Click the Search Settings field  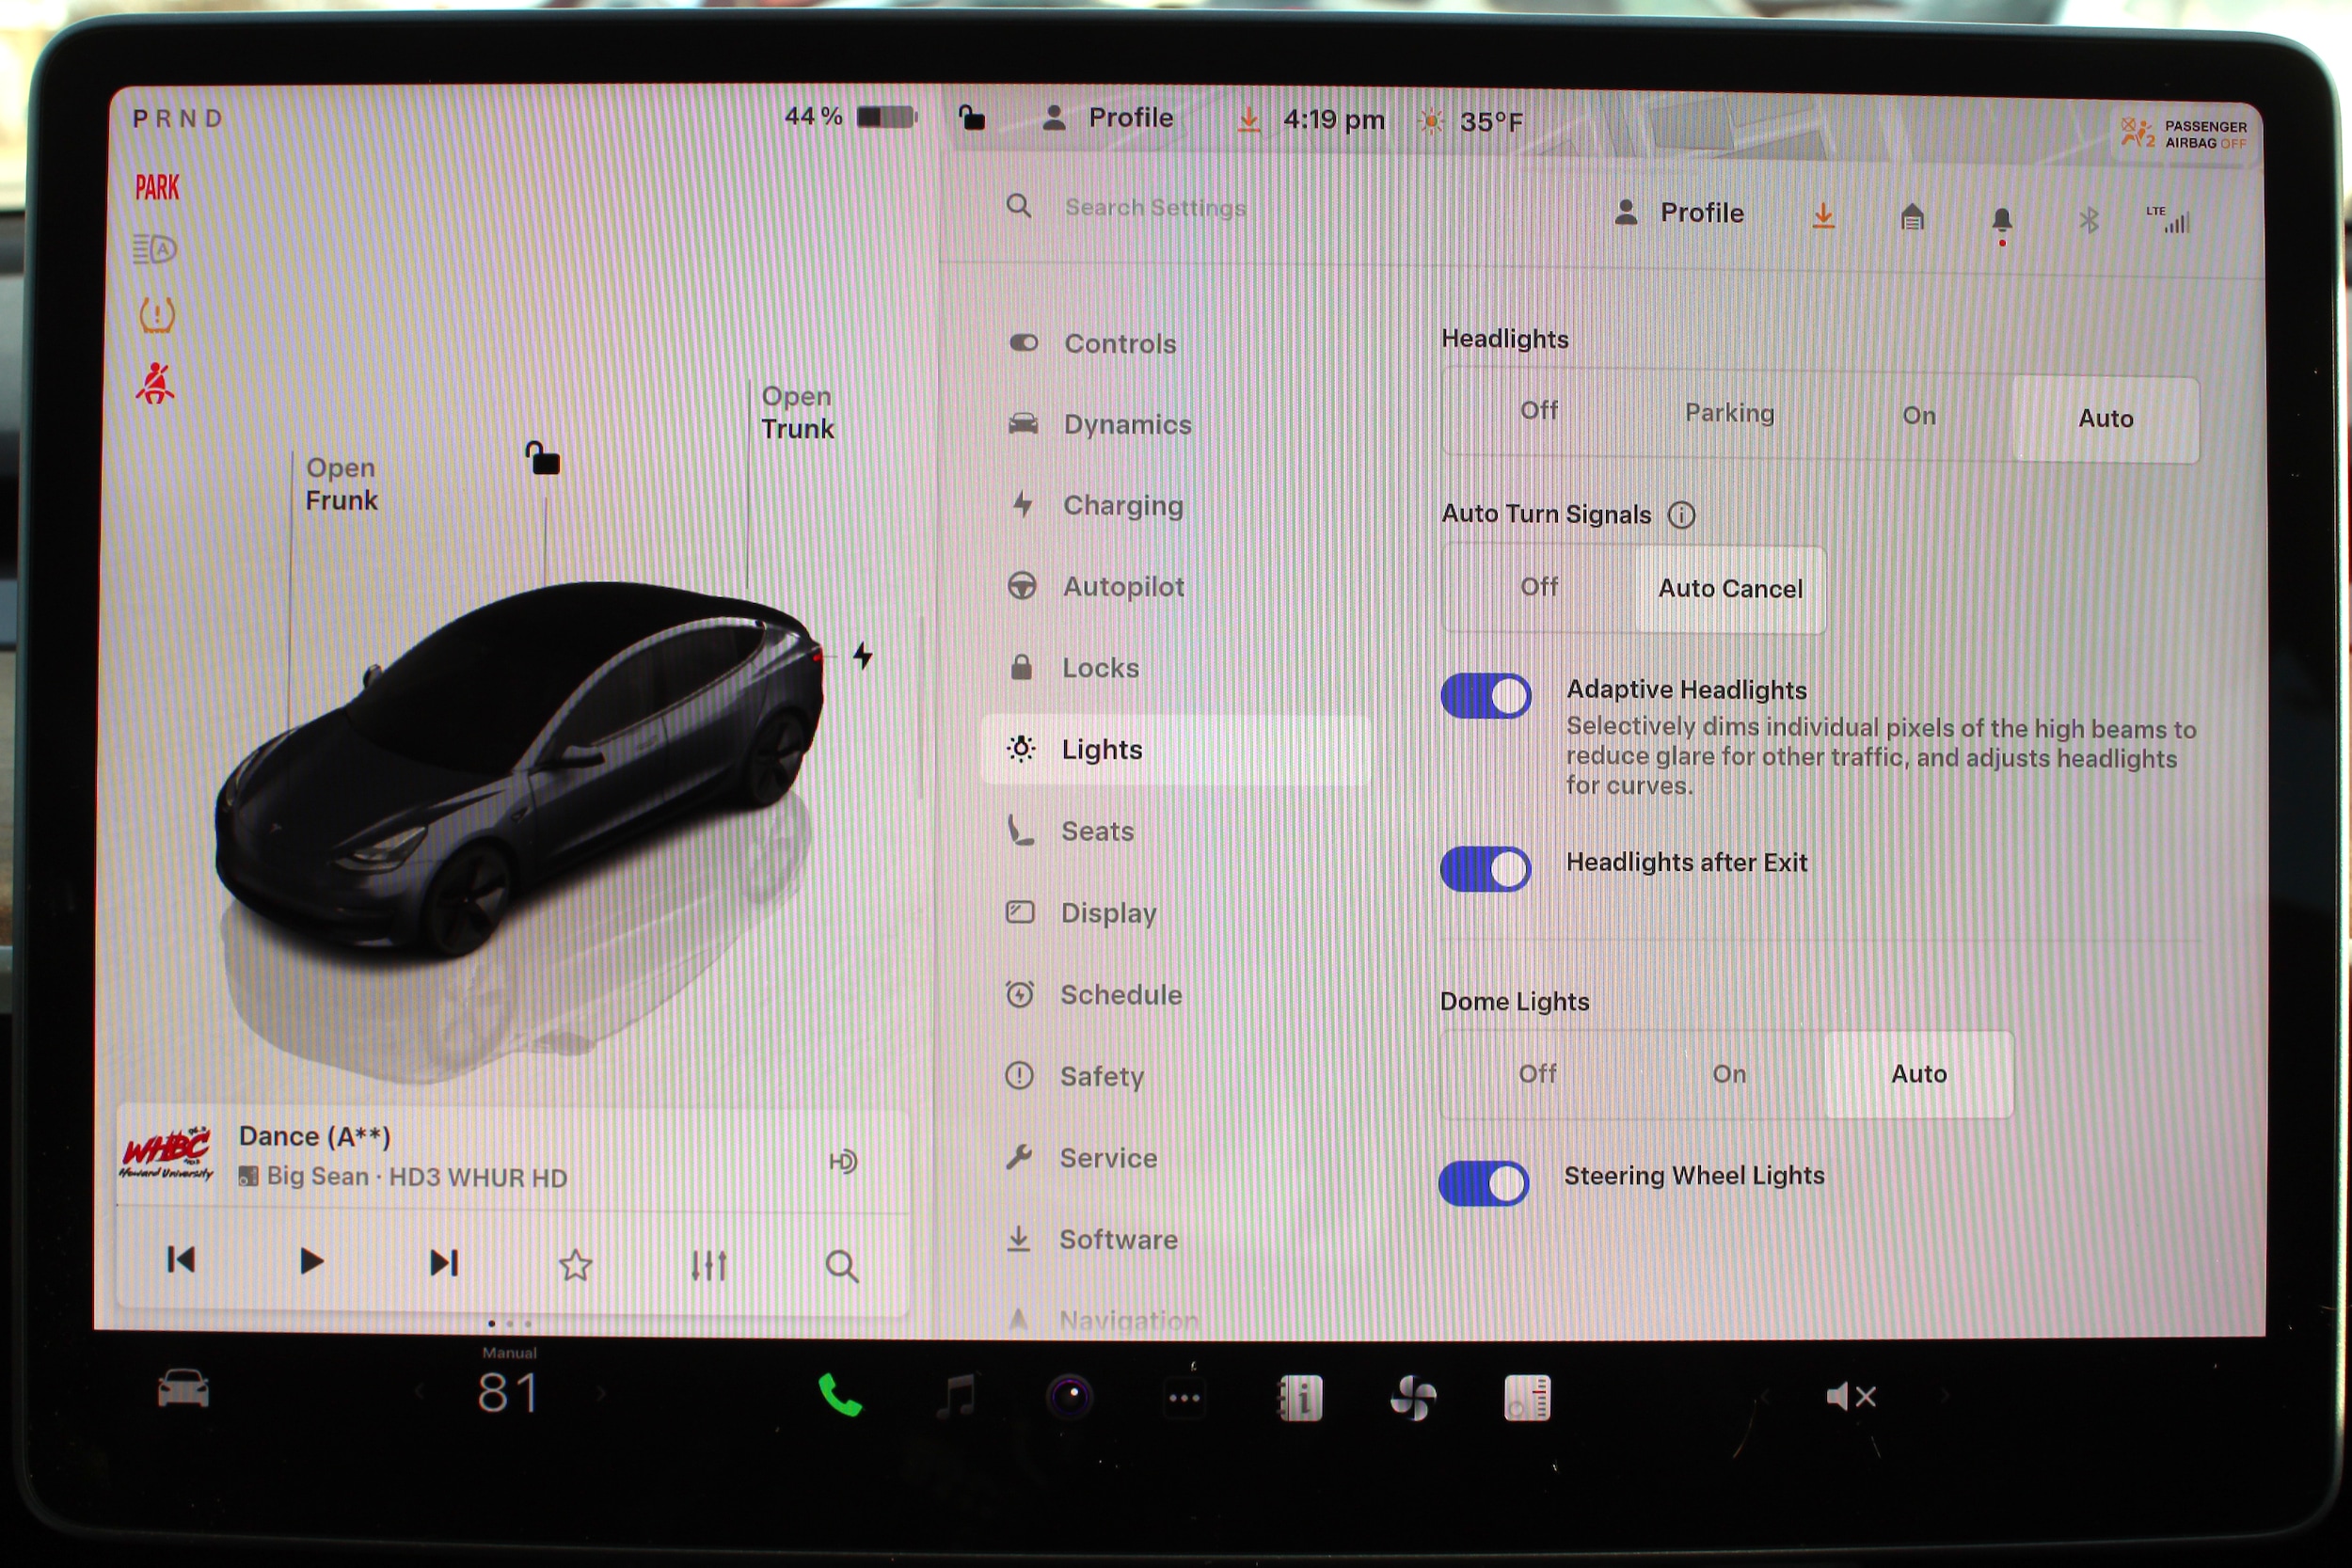coord(1155,207)
